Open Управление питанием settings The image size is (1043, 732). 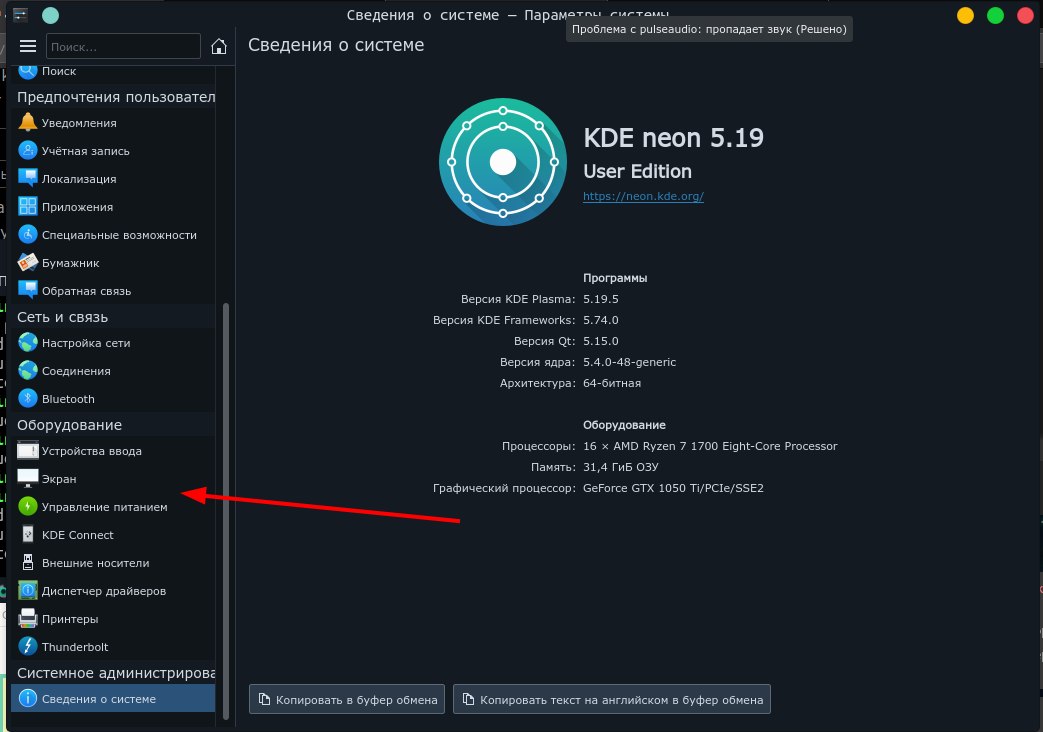(113, 506)
